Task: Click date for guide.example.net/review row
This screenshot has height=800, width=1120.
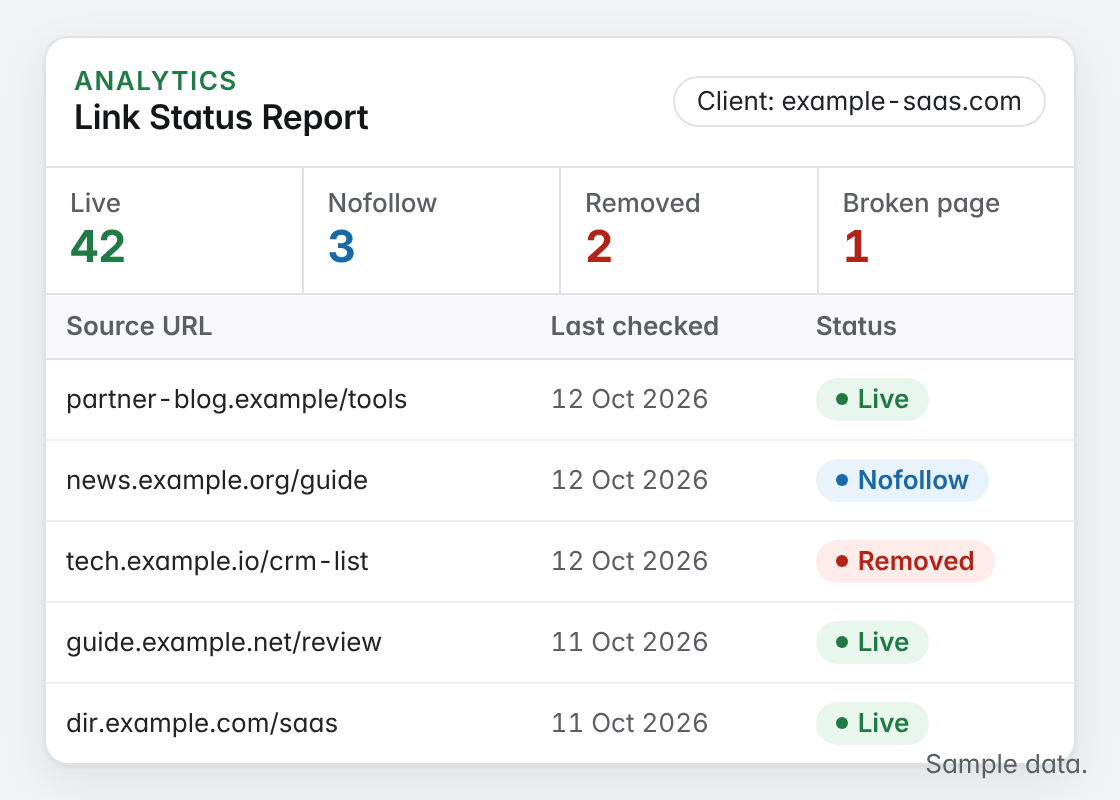Action: click(x=629, y=642)
